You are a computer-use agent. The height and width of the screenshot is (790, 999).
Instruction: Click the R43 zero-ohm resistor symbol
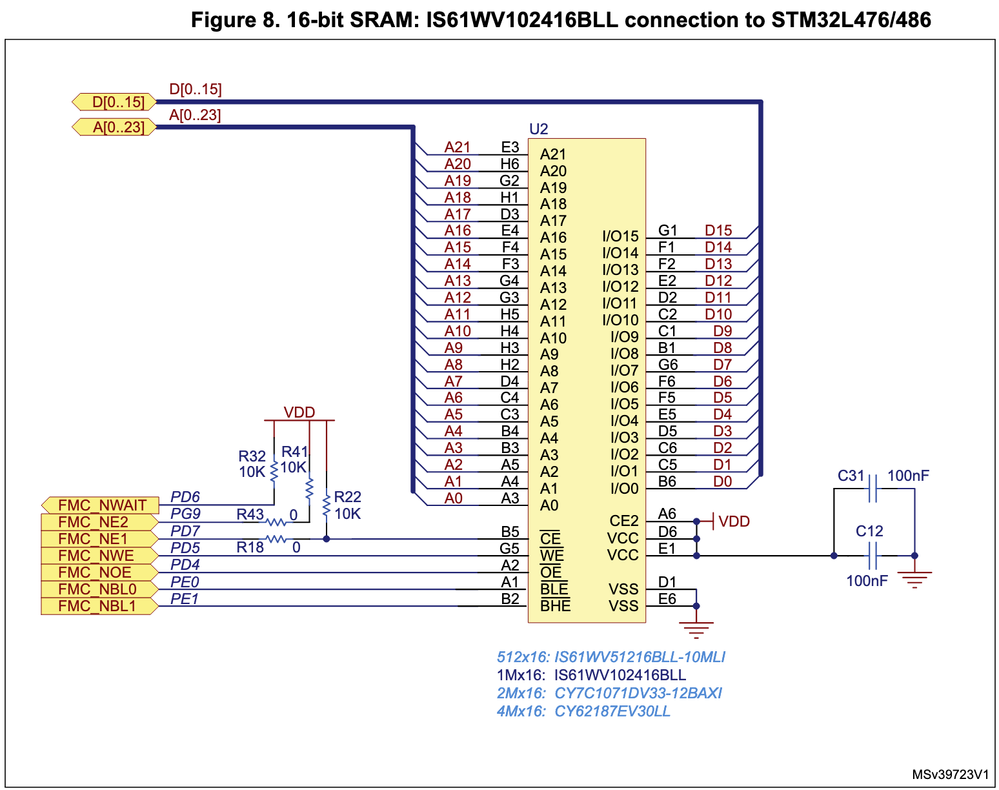tap(276, 522)
